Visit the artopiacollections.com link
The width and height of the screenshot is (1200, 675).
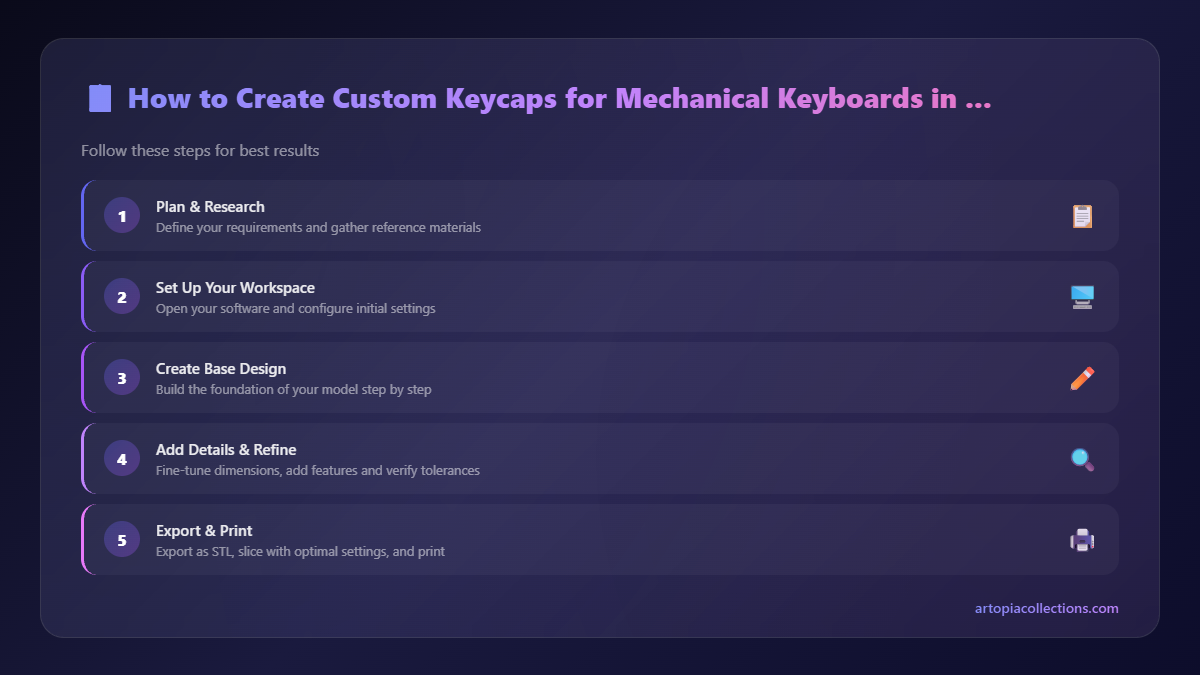click(x=1045, y=608)
